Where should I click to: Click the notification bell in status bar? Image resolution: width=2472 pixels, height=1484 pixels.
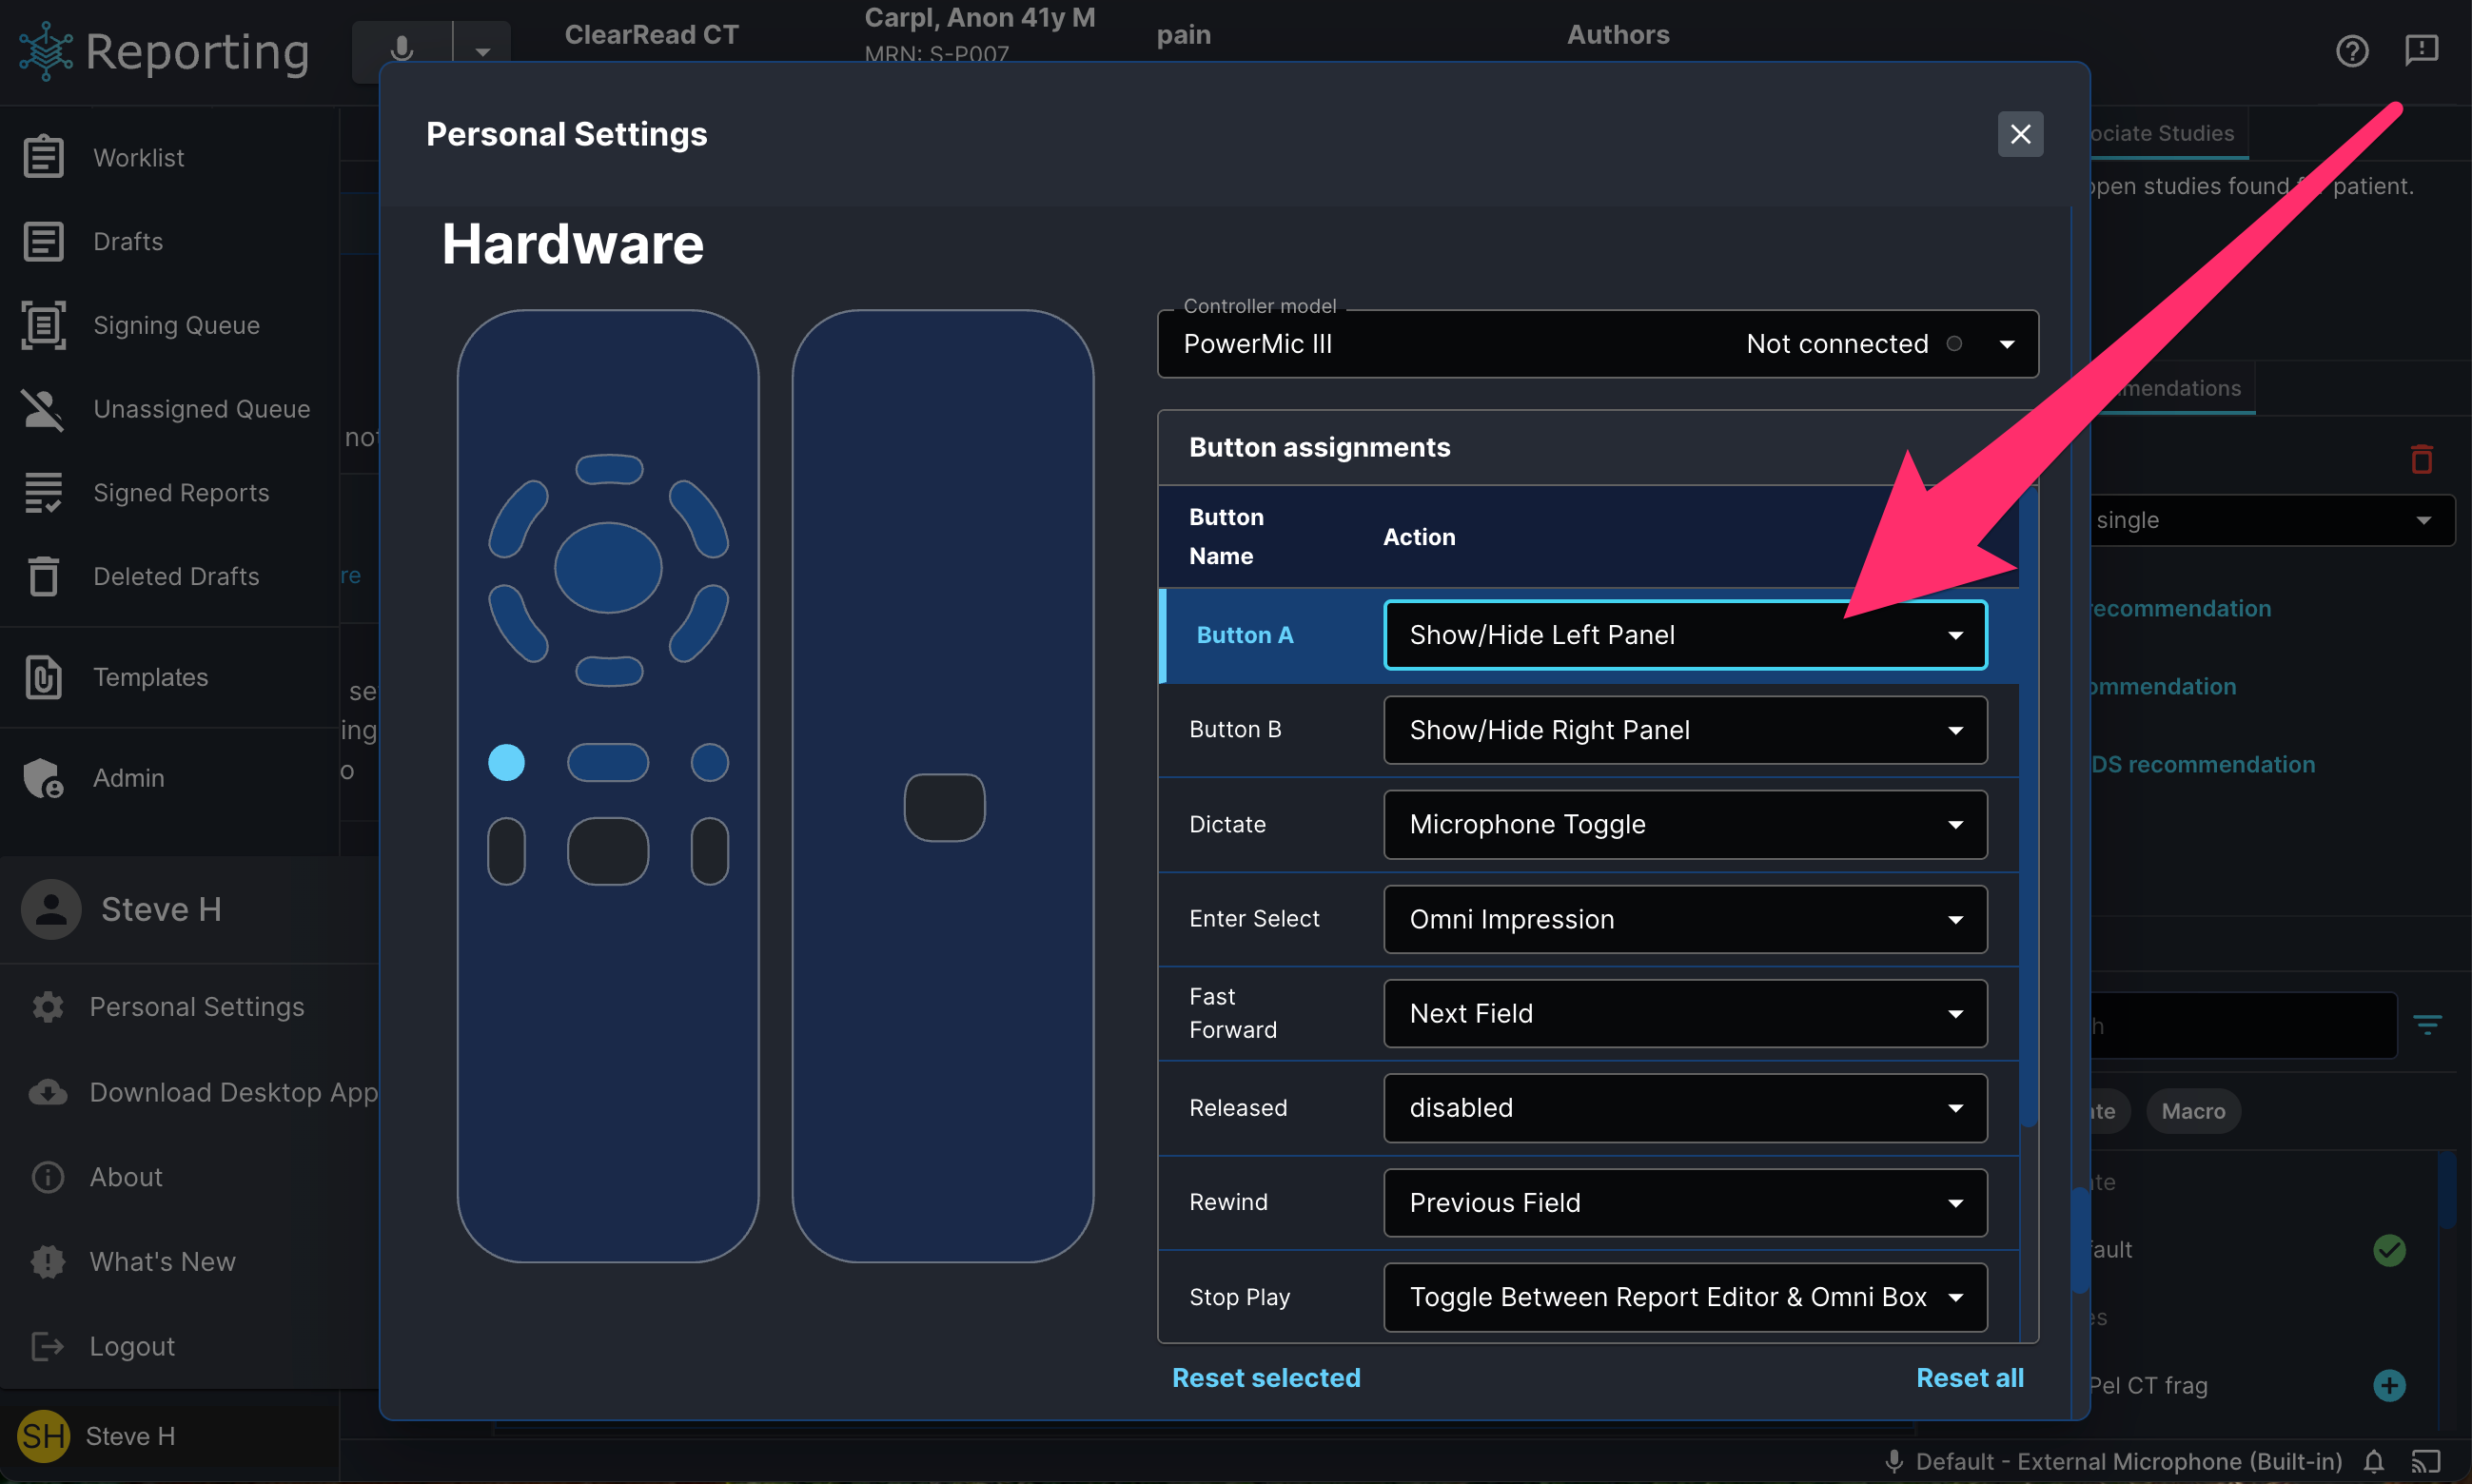pyautogui.click(x=2373, y=1462)
